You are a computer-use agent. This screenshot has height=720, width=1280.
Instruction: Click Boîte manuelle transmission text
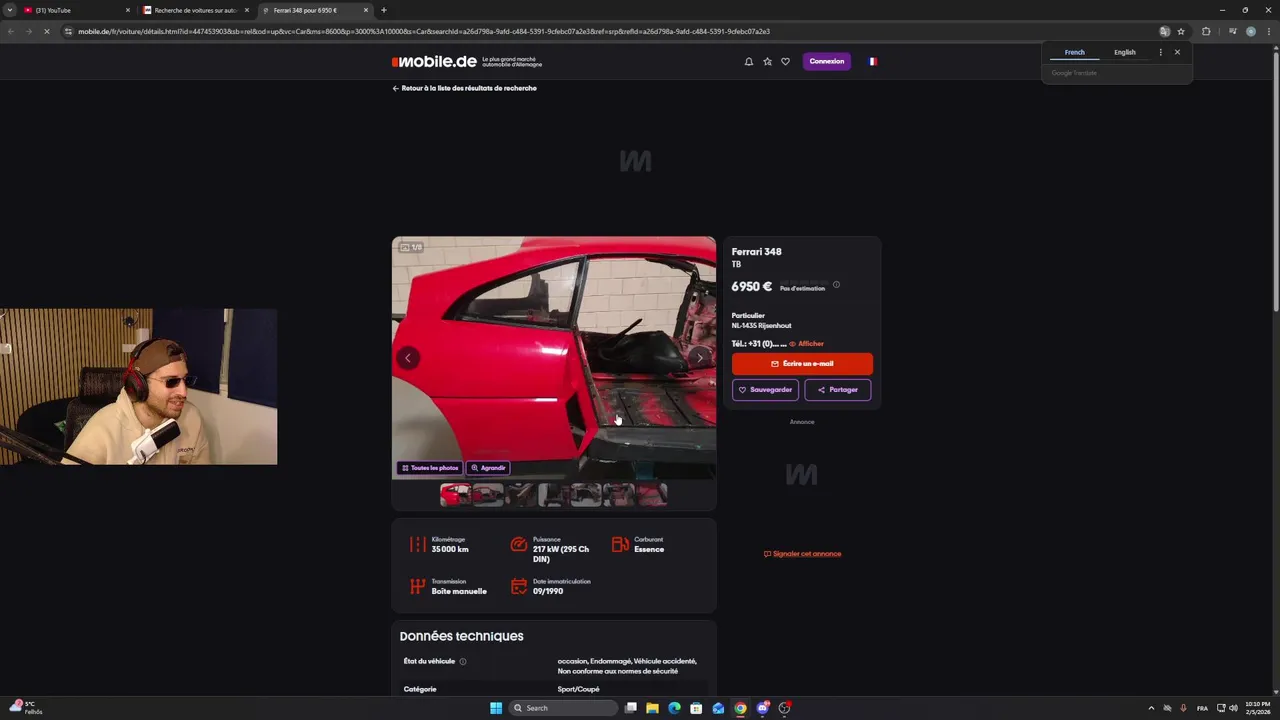(x=459, y=591)
